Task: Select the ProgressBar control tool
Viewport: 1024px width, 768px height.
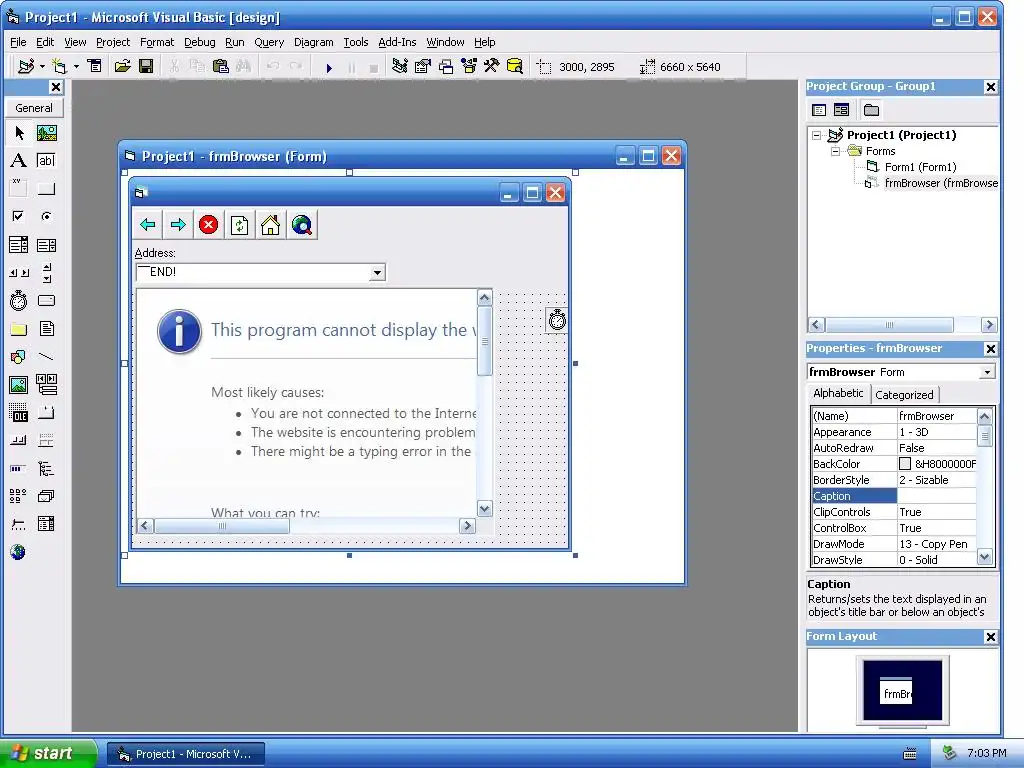Action: point(19,468)
